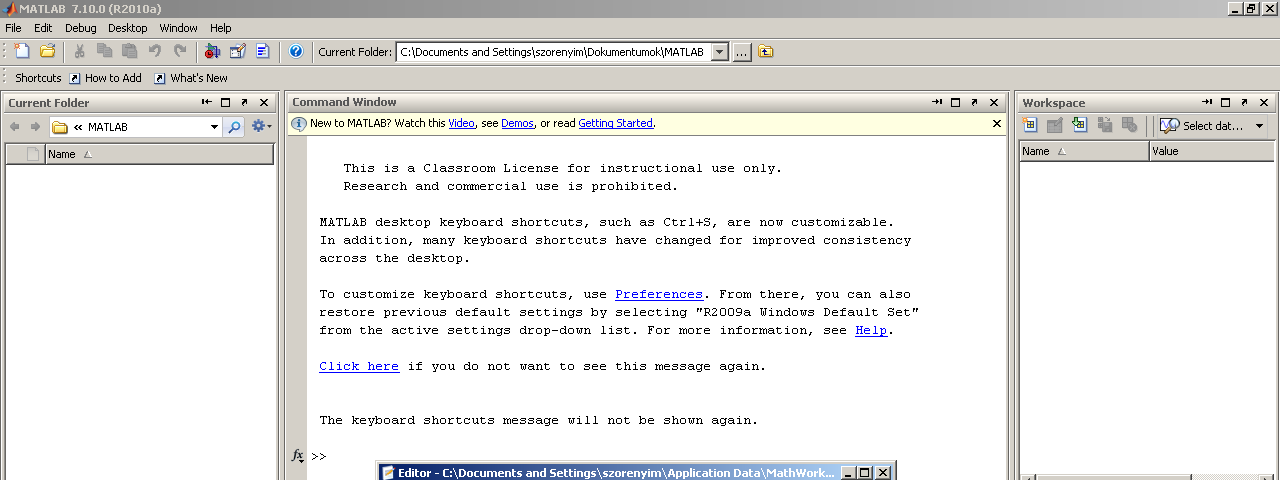Go forward in Current Folder panel

click(x=35, y=127)
